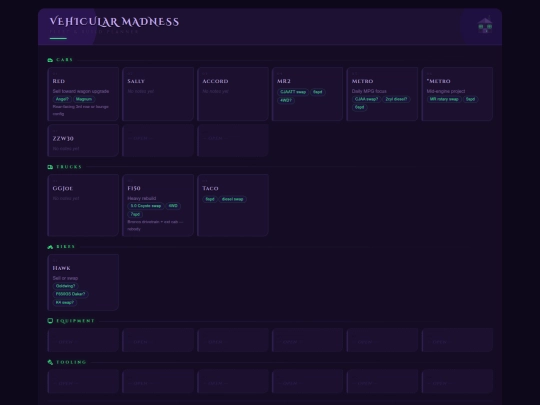Open the Hawk bike card

pyautogui.click(x=83, y=282)
